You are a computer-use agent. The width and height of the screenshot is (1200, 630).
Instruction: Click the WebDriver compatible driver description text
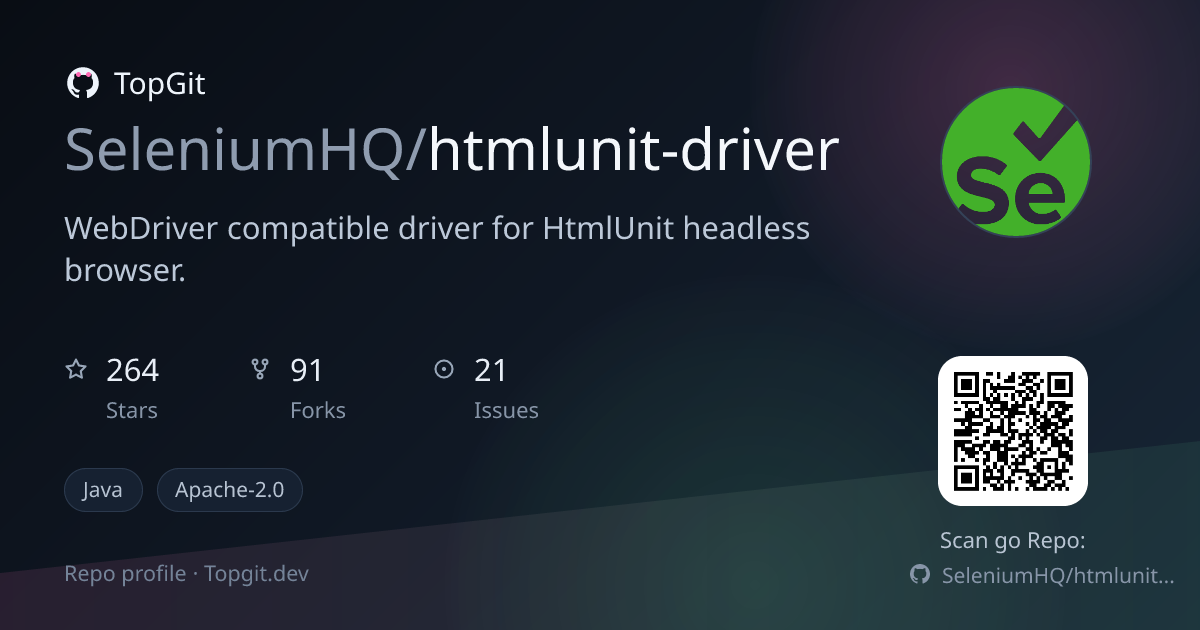(x=437, y=249)
